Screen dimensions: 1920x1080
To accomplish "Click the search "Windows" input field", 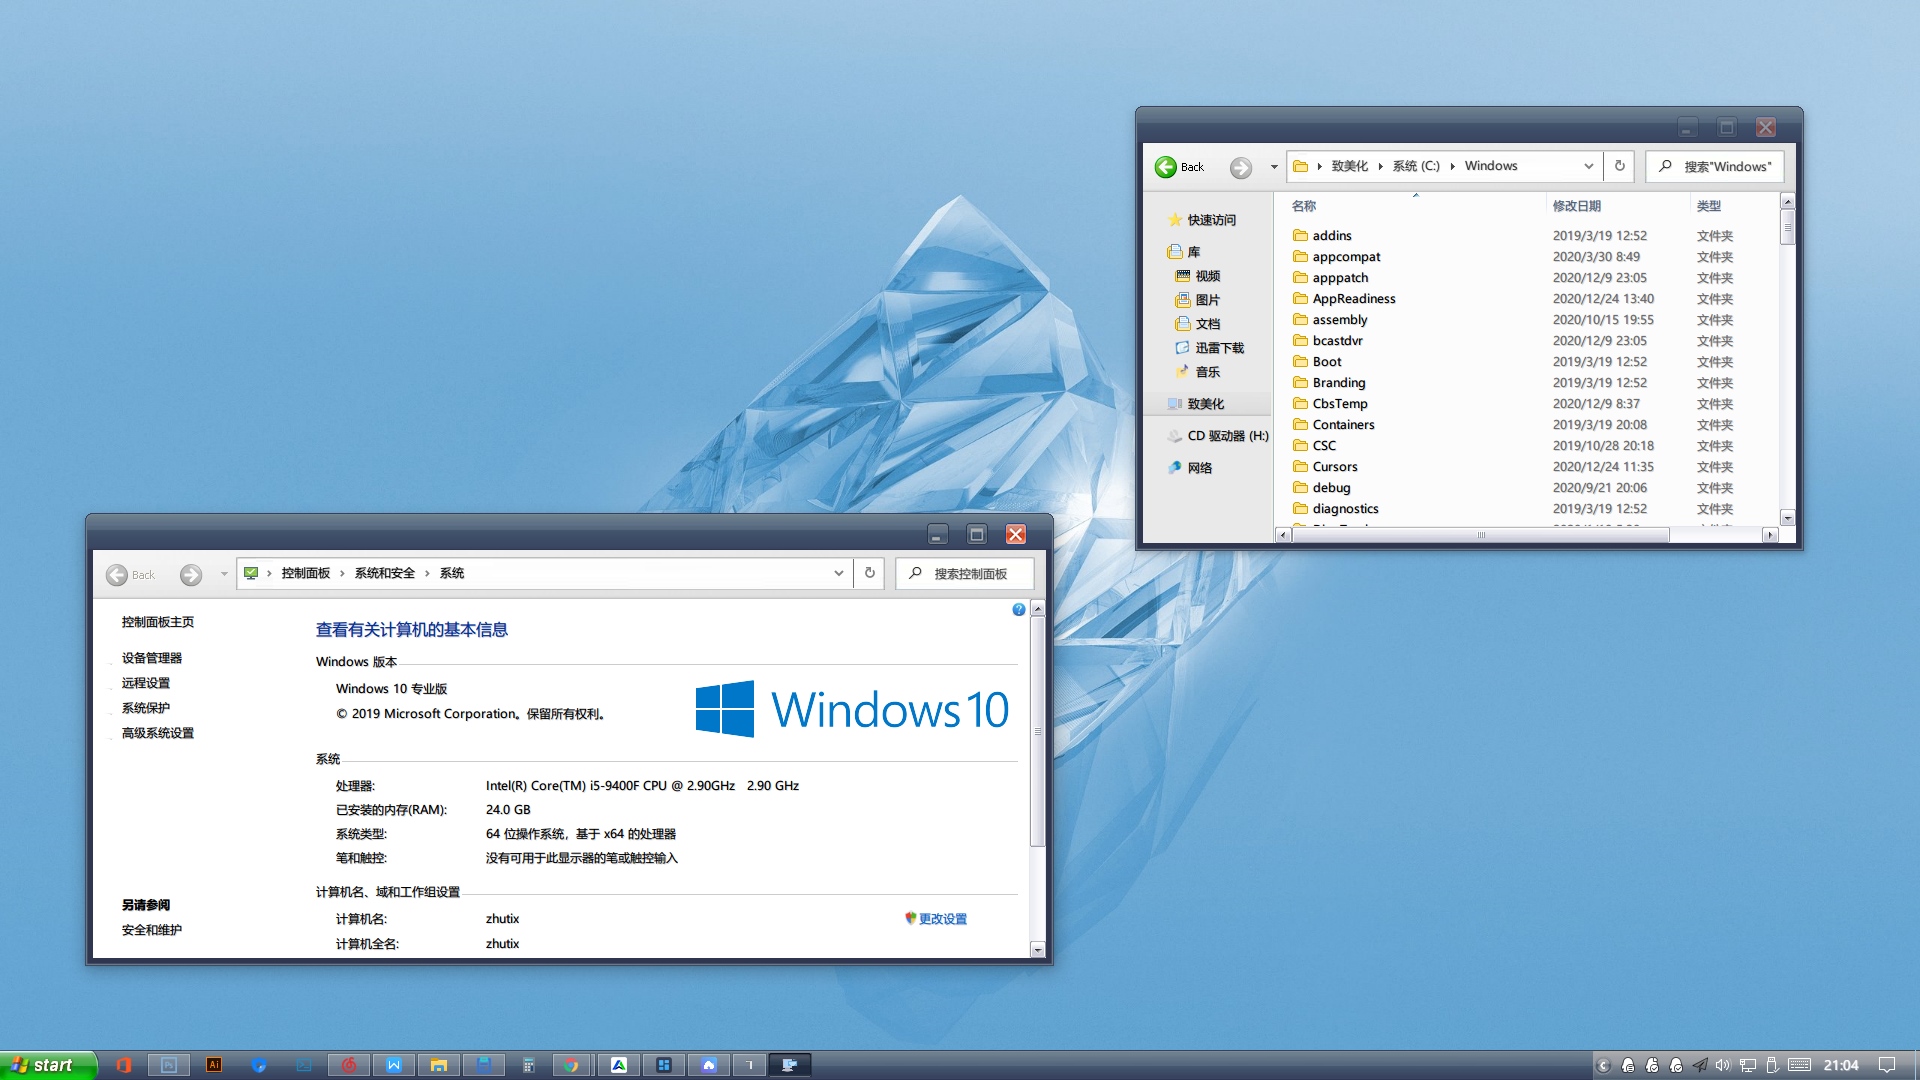I will click(1715, 166).
